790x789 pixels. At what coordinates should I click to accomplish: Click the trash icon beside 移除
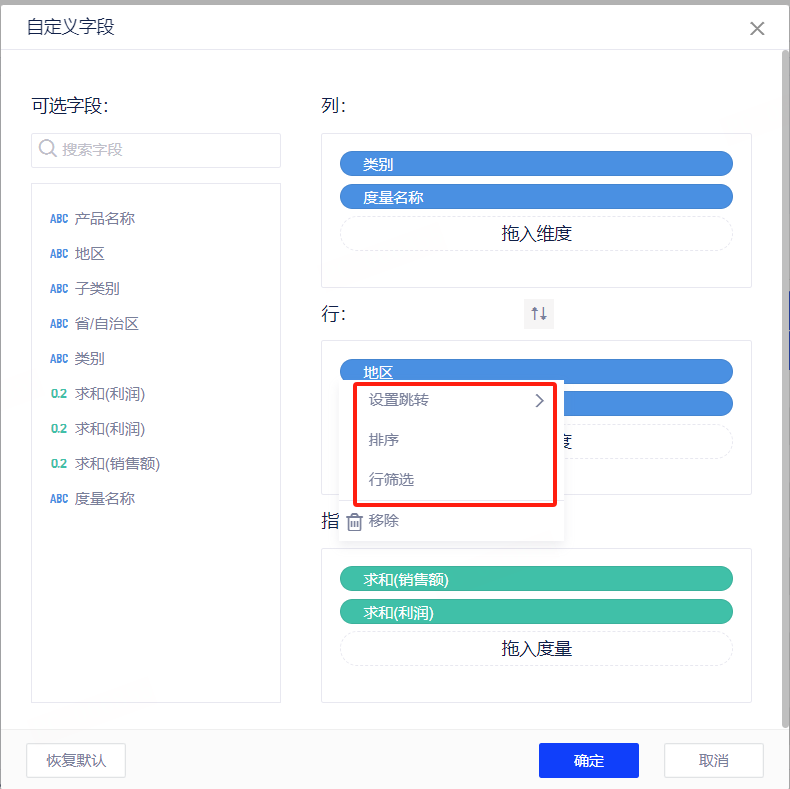354,521
